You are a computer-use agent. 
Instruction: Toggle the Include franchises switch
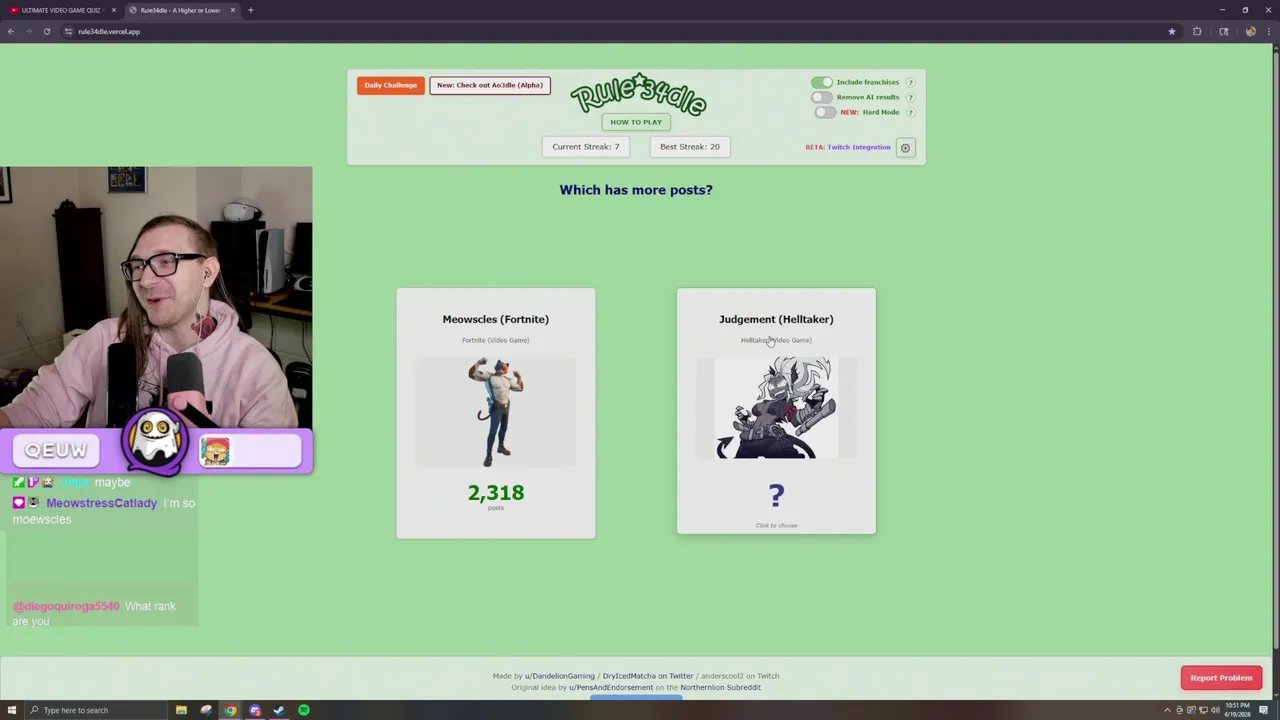click(x=821, y=82)
